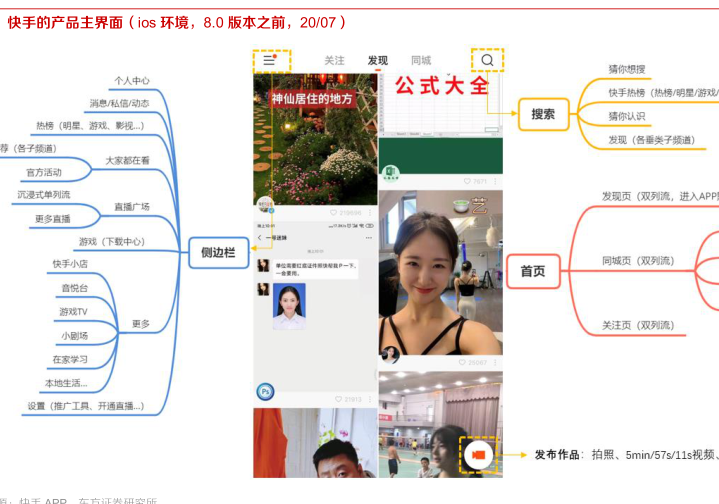Open more options beside 25067 likes
This screenshot has width=719, height=504.
point(495,362)
